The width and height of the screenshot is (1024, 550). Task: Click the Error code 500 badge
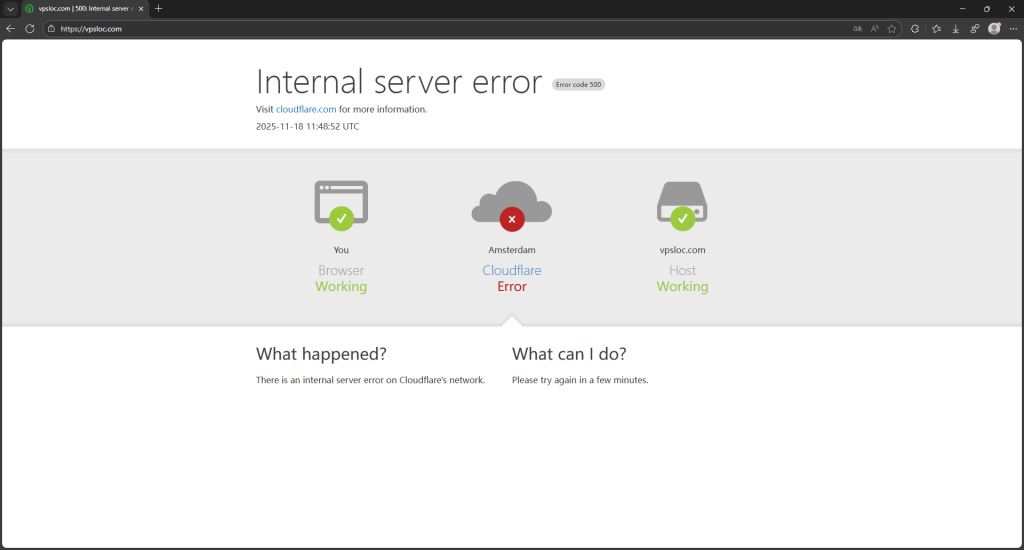tap(578, 84)
